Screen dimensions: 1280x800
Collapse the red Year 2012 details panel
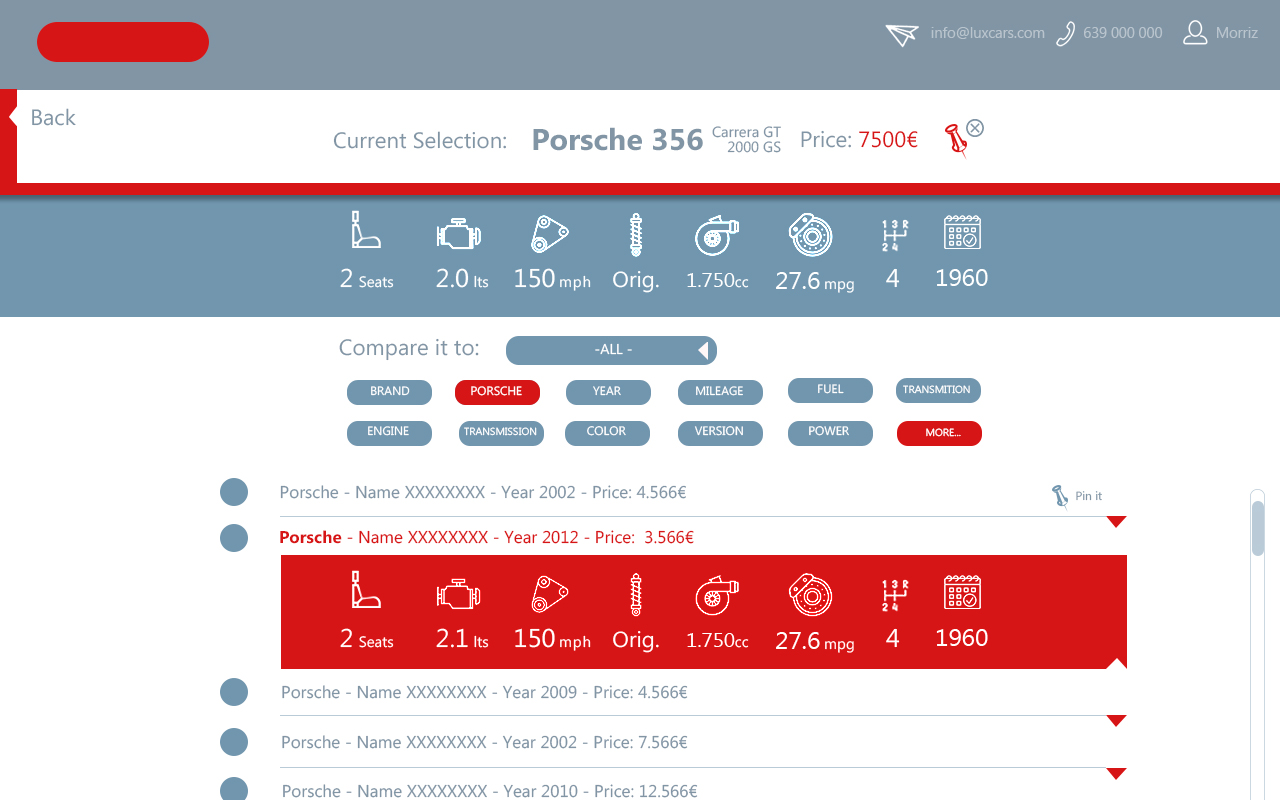click(1117, 663)
